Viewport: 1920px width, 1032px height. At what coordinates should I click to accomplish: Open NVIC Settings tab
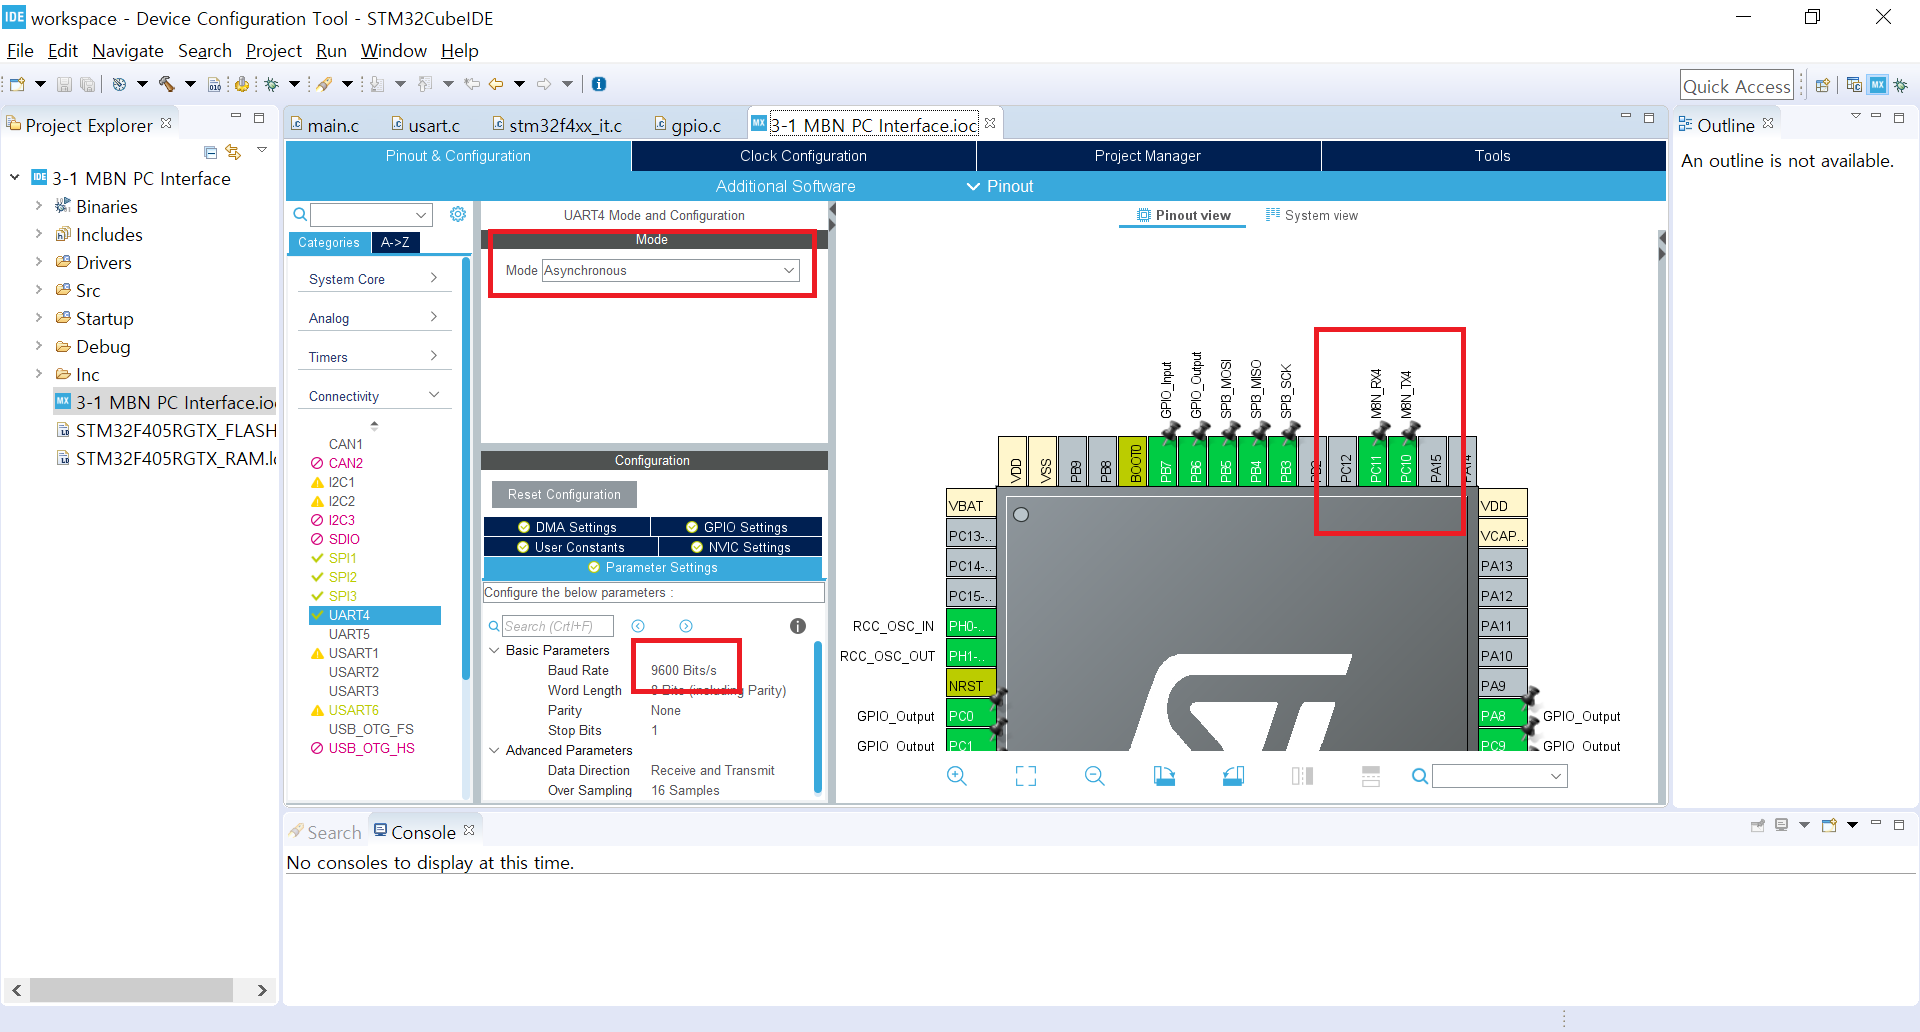click(741, 547)
